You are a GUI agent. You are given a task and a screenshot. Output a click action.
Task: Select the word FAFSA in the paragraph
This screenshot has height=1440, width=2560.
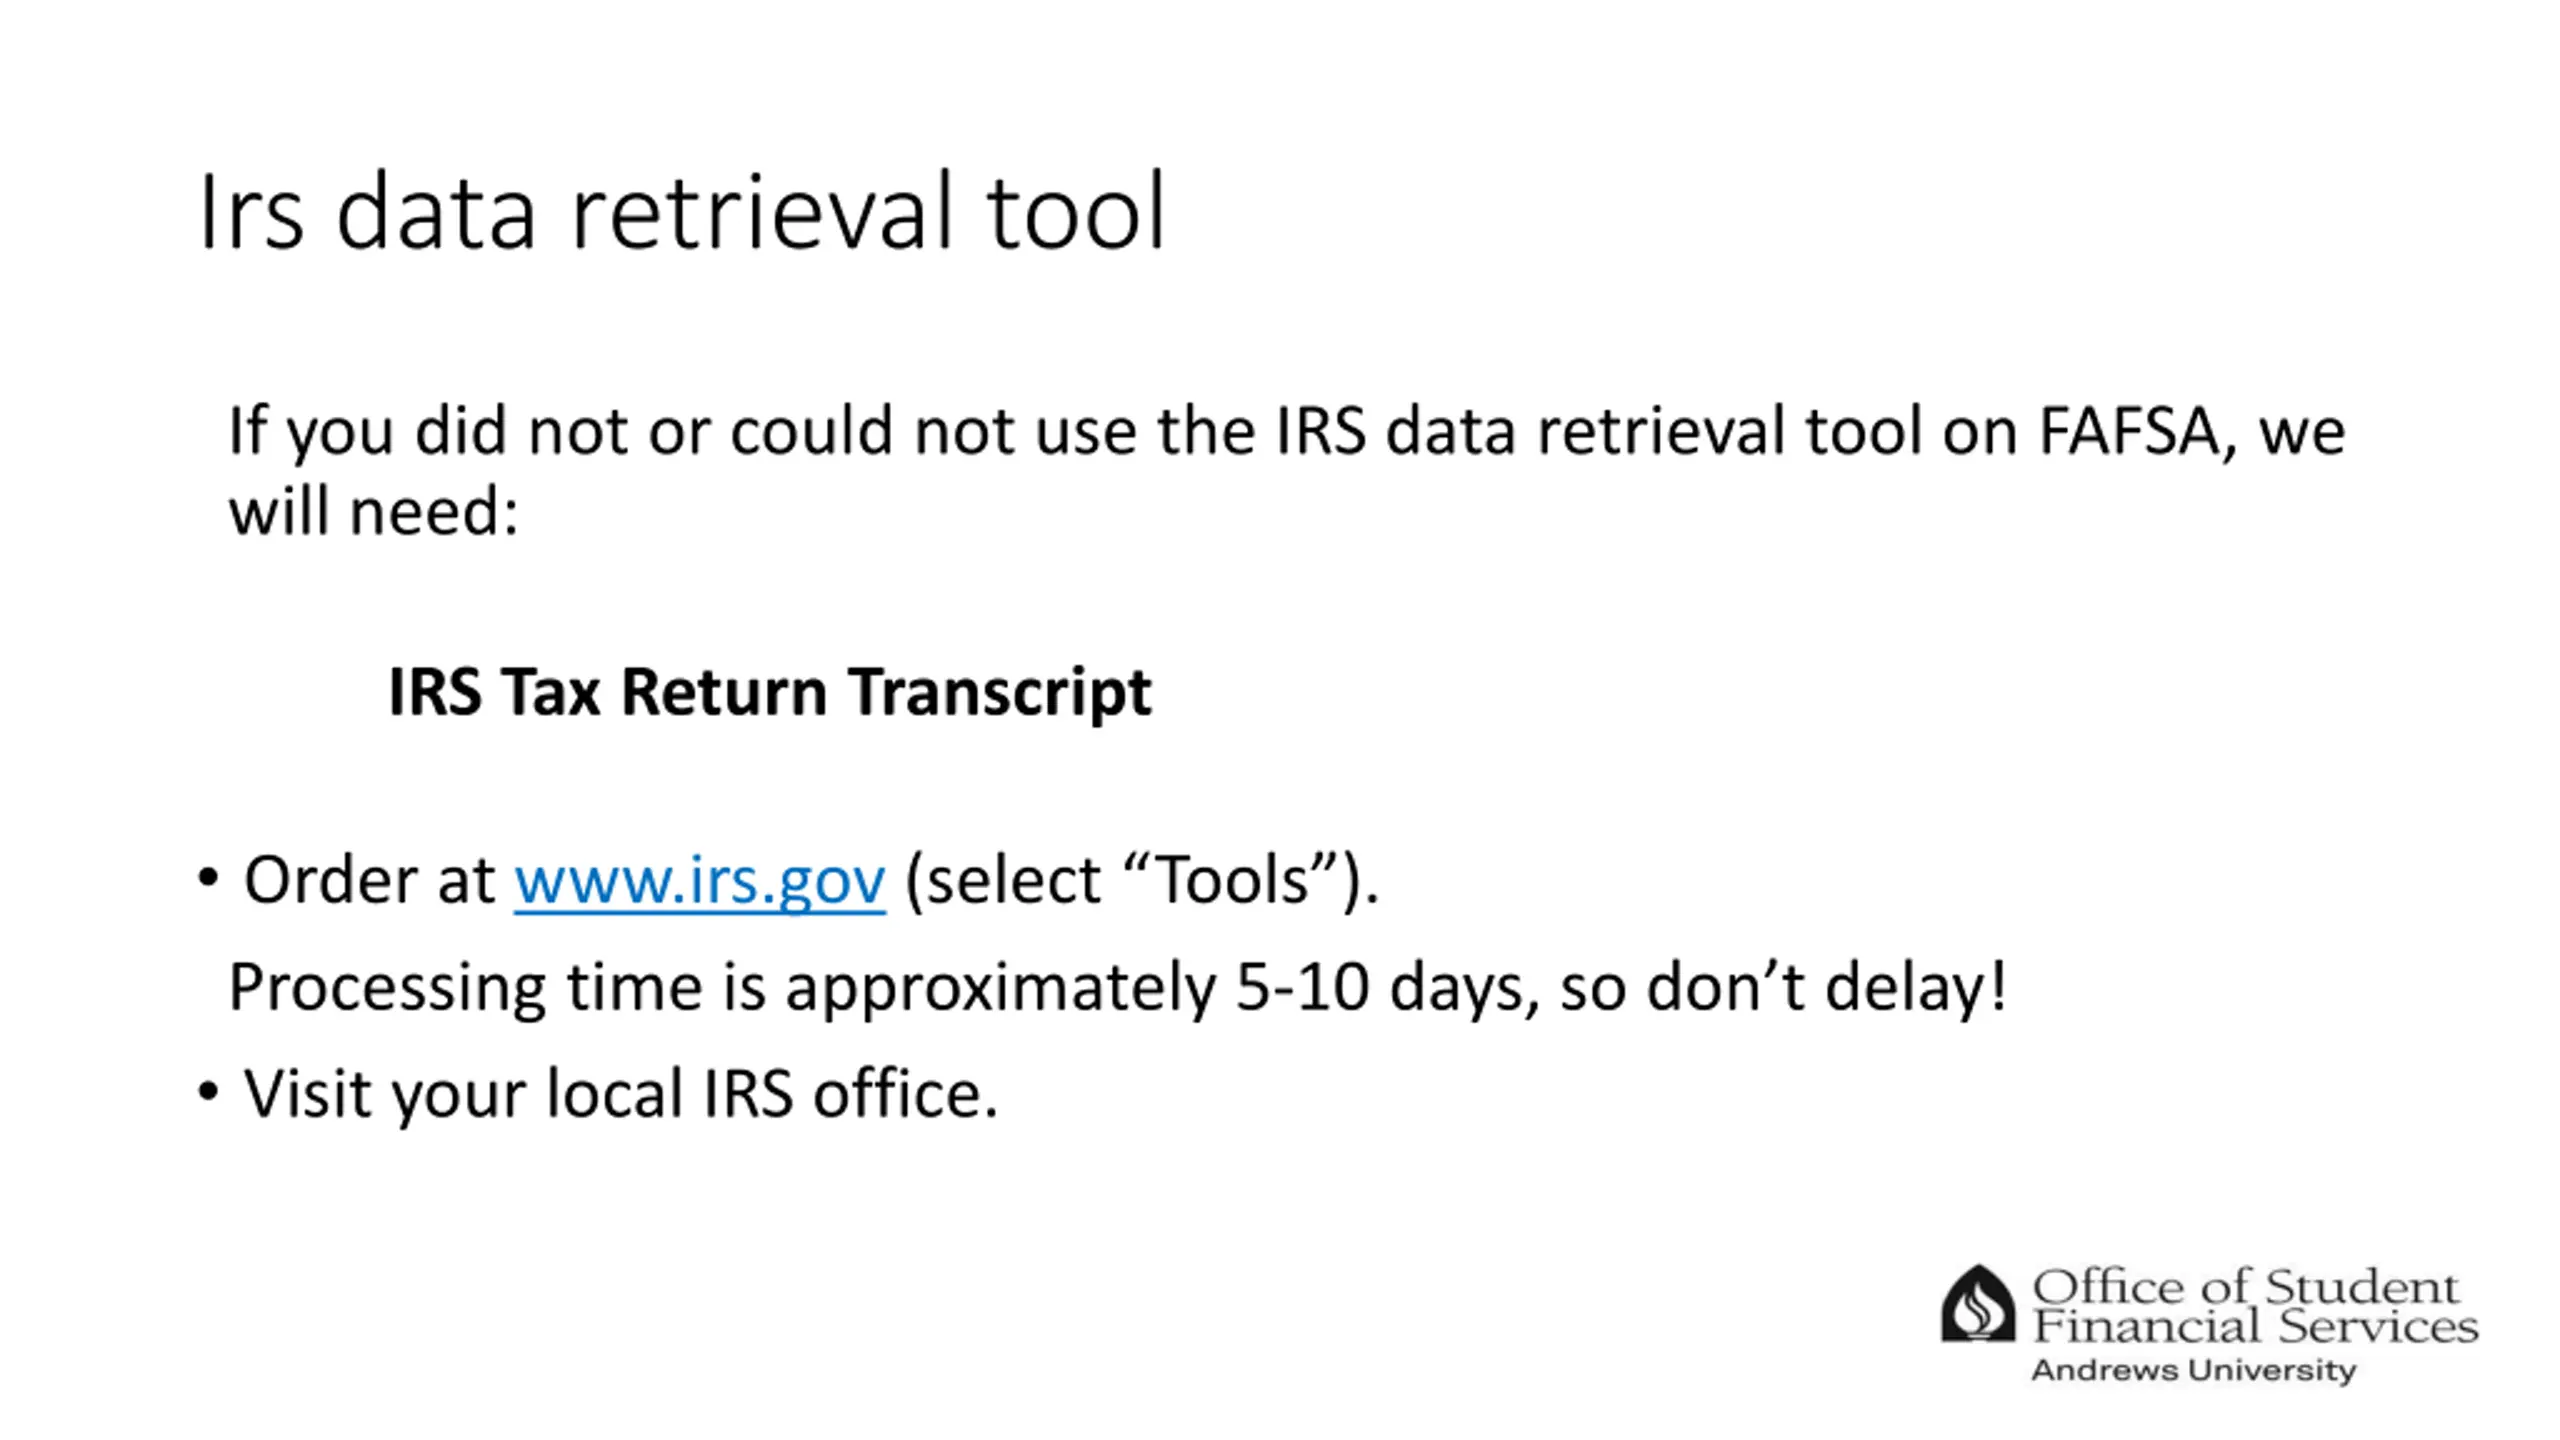click(x=2127, y=431)
